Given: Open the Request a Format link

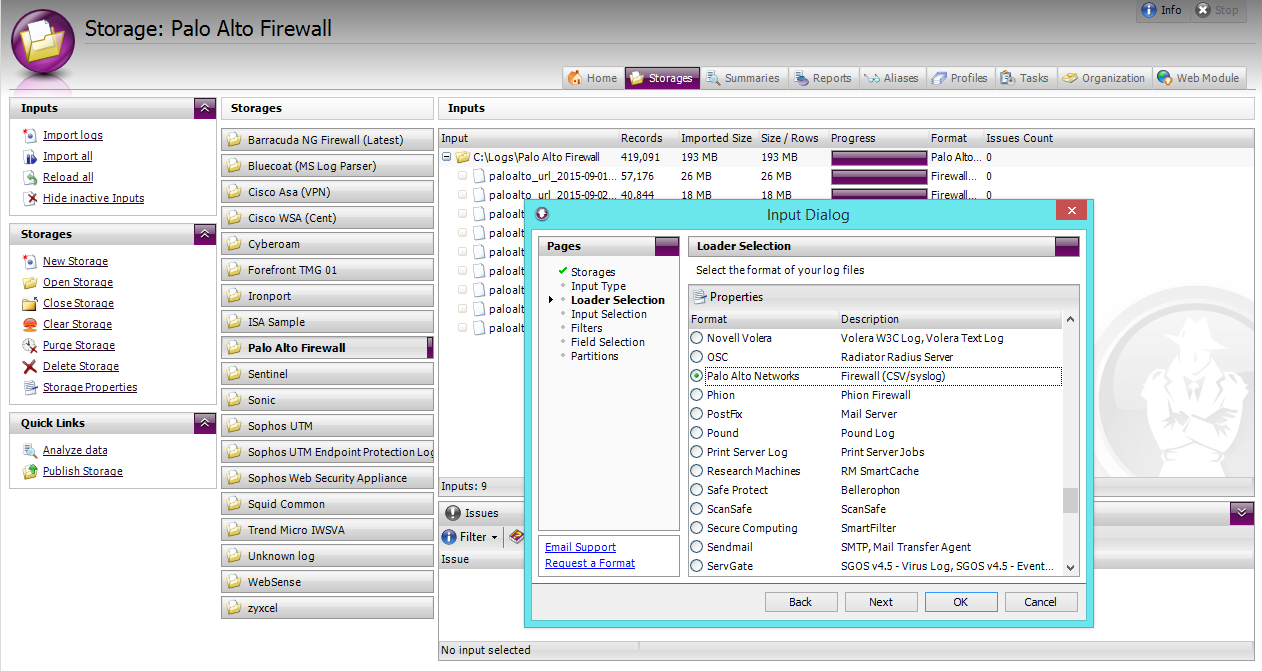Looking at the screenshot, I should [590, 563].
